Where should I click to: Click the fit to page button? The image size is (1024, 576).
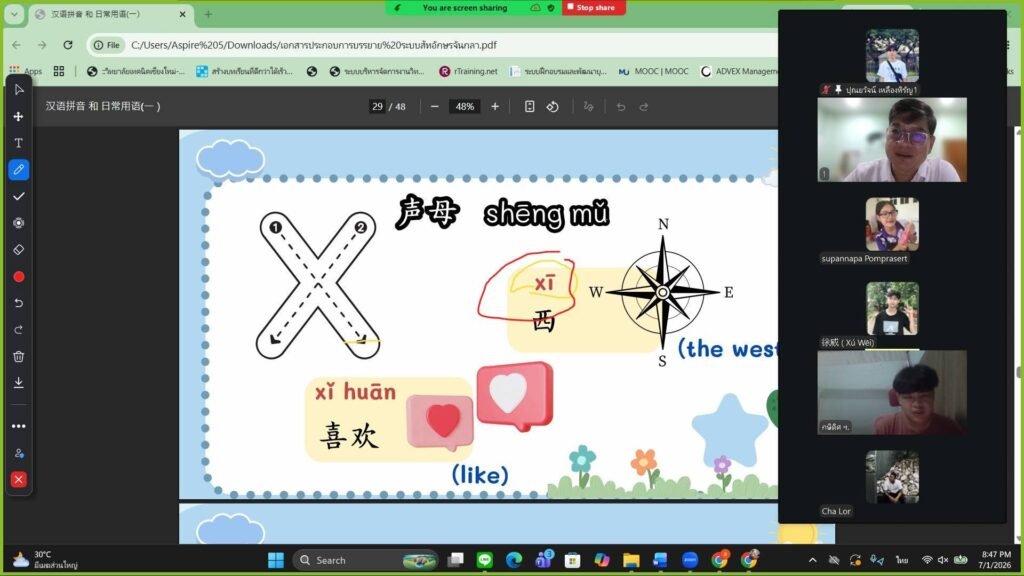click(530, 106)
